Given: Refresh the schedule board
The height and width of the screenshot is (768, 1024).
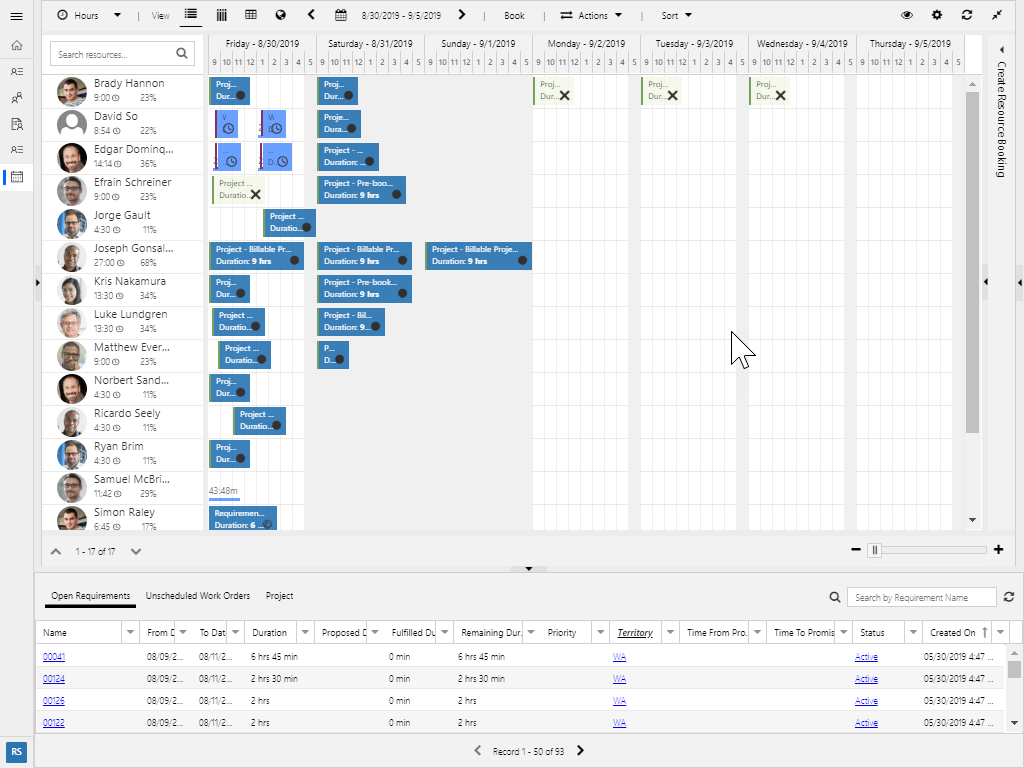Looking at the screenshot, I should (965, 15).
